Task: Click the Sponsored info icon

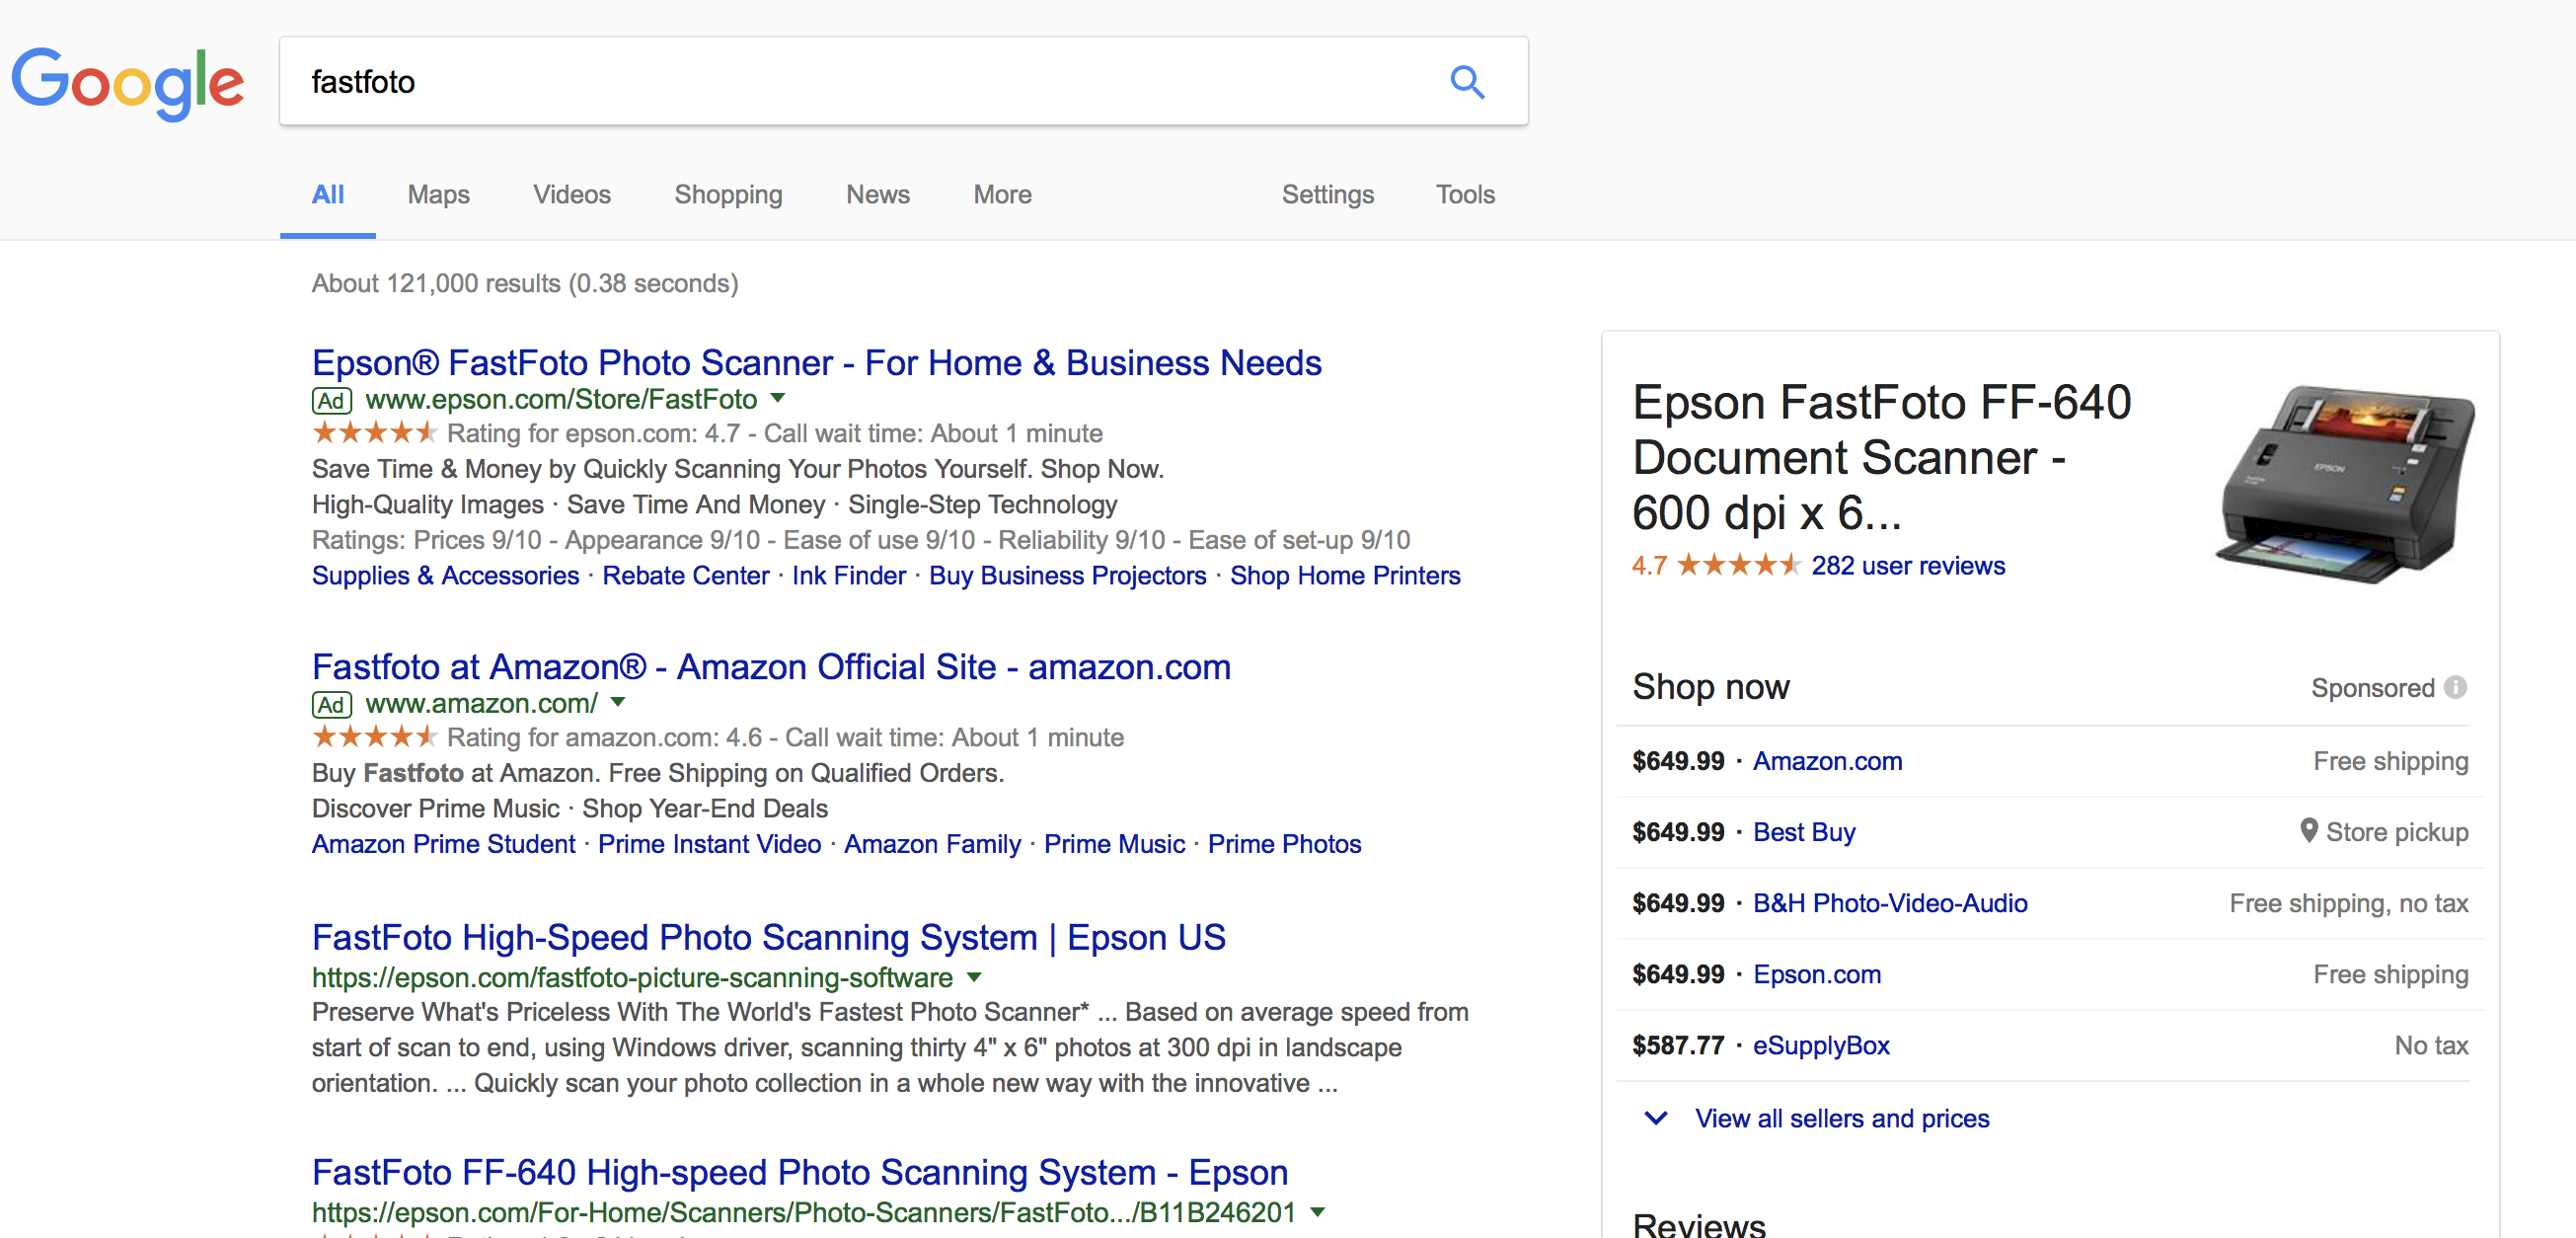Action: [2455, 687]
